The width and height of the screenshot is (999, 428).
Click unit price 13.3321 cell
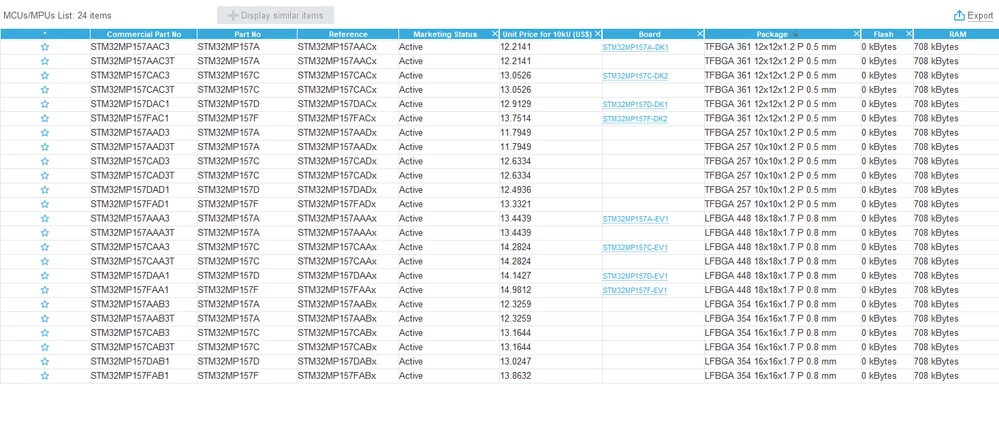coord(551,204)
